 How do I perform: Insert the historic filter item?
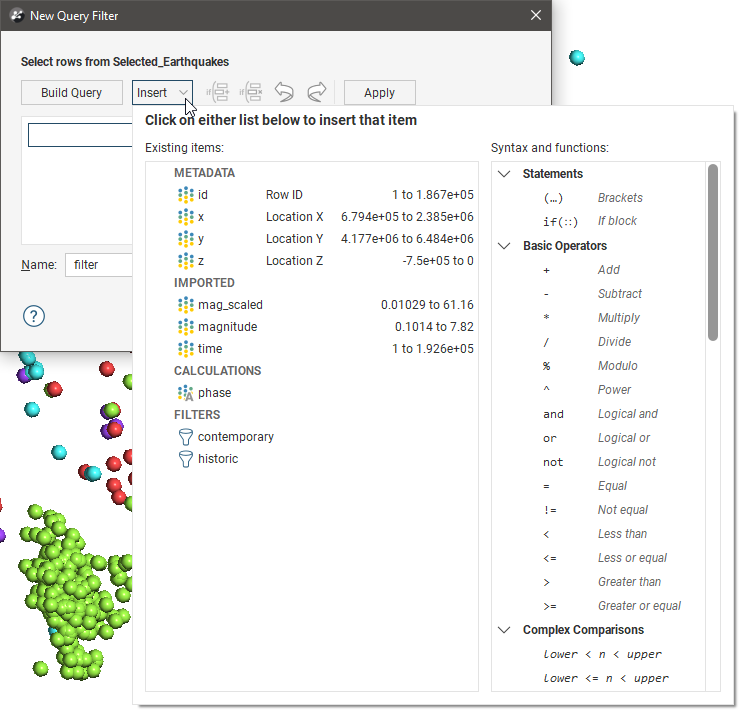pos(218,459)
